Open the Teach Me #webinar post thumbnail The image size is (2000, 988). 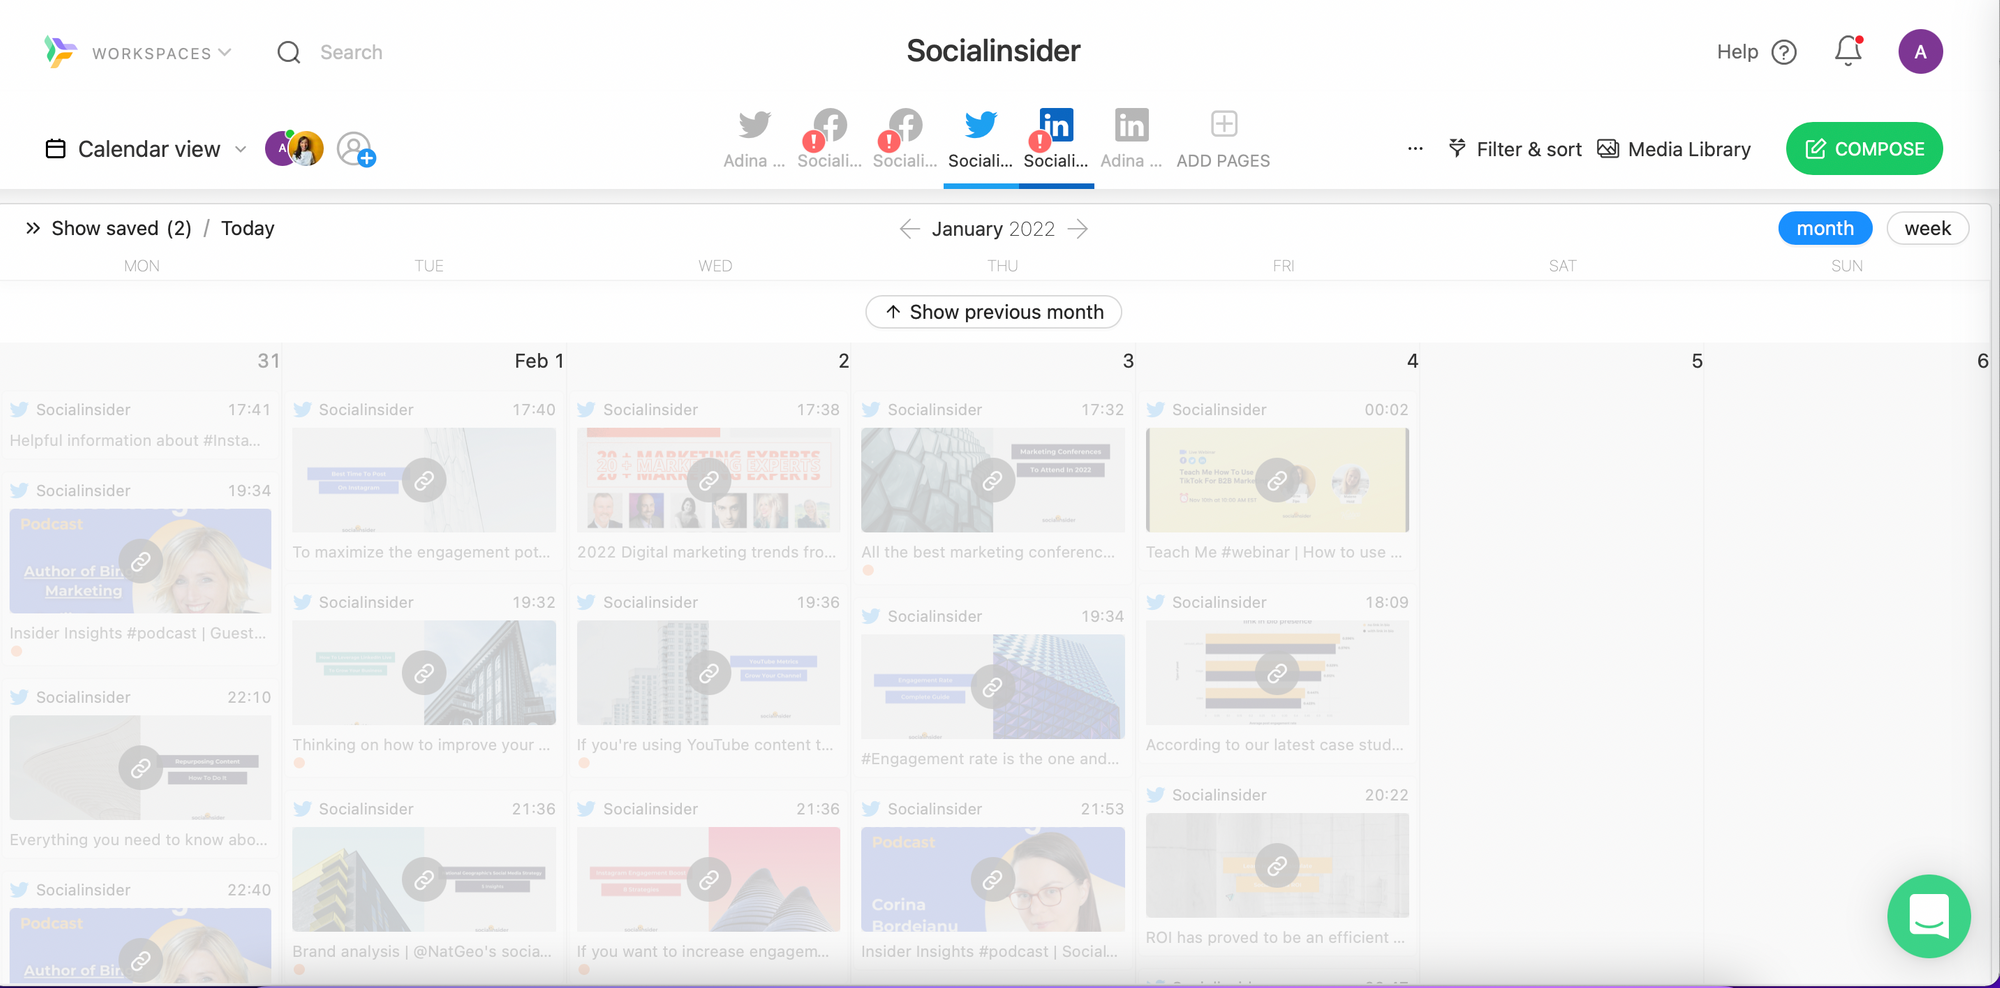pyautogui.click(x=1277, y=480)
